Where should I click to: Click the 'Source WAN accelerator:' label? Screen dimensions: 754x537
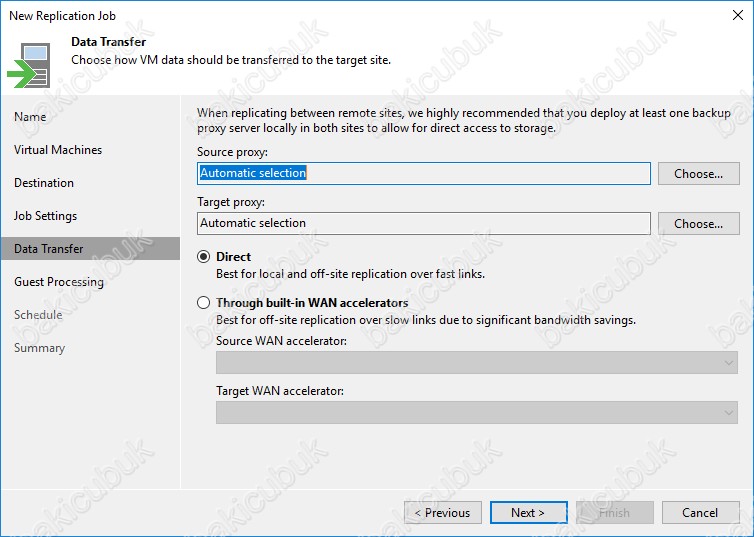pyautogui.click(x=281, y=341)
